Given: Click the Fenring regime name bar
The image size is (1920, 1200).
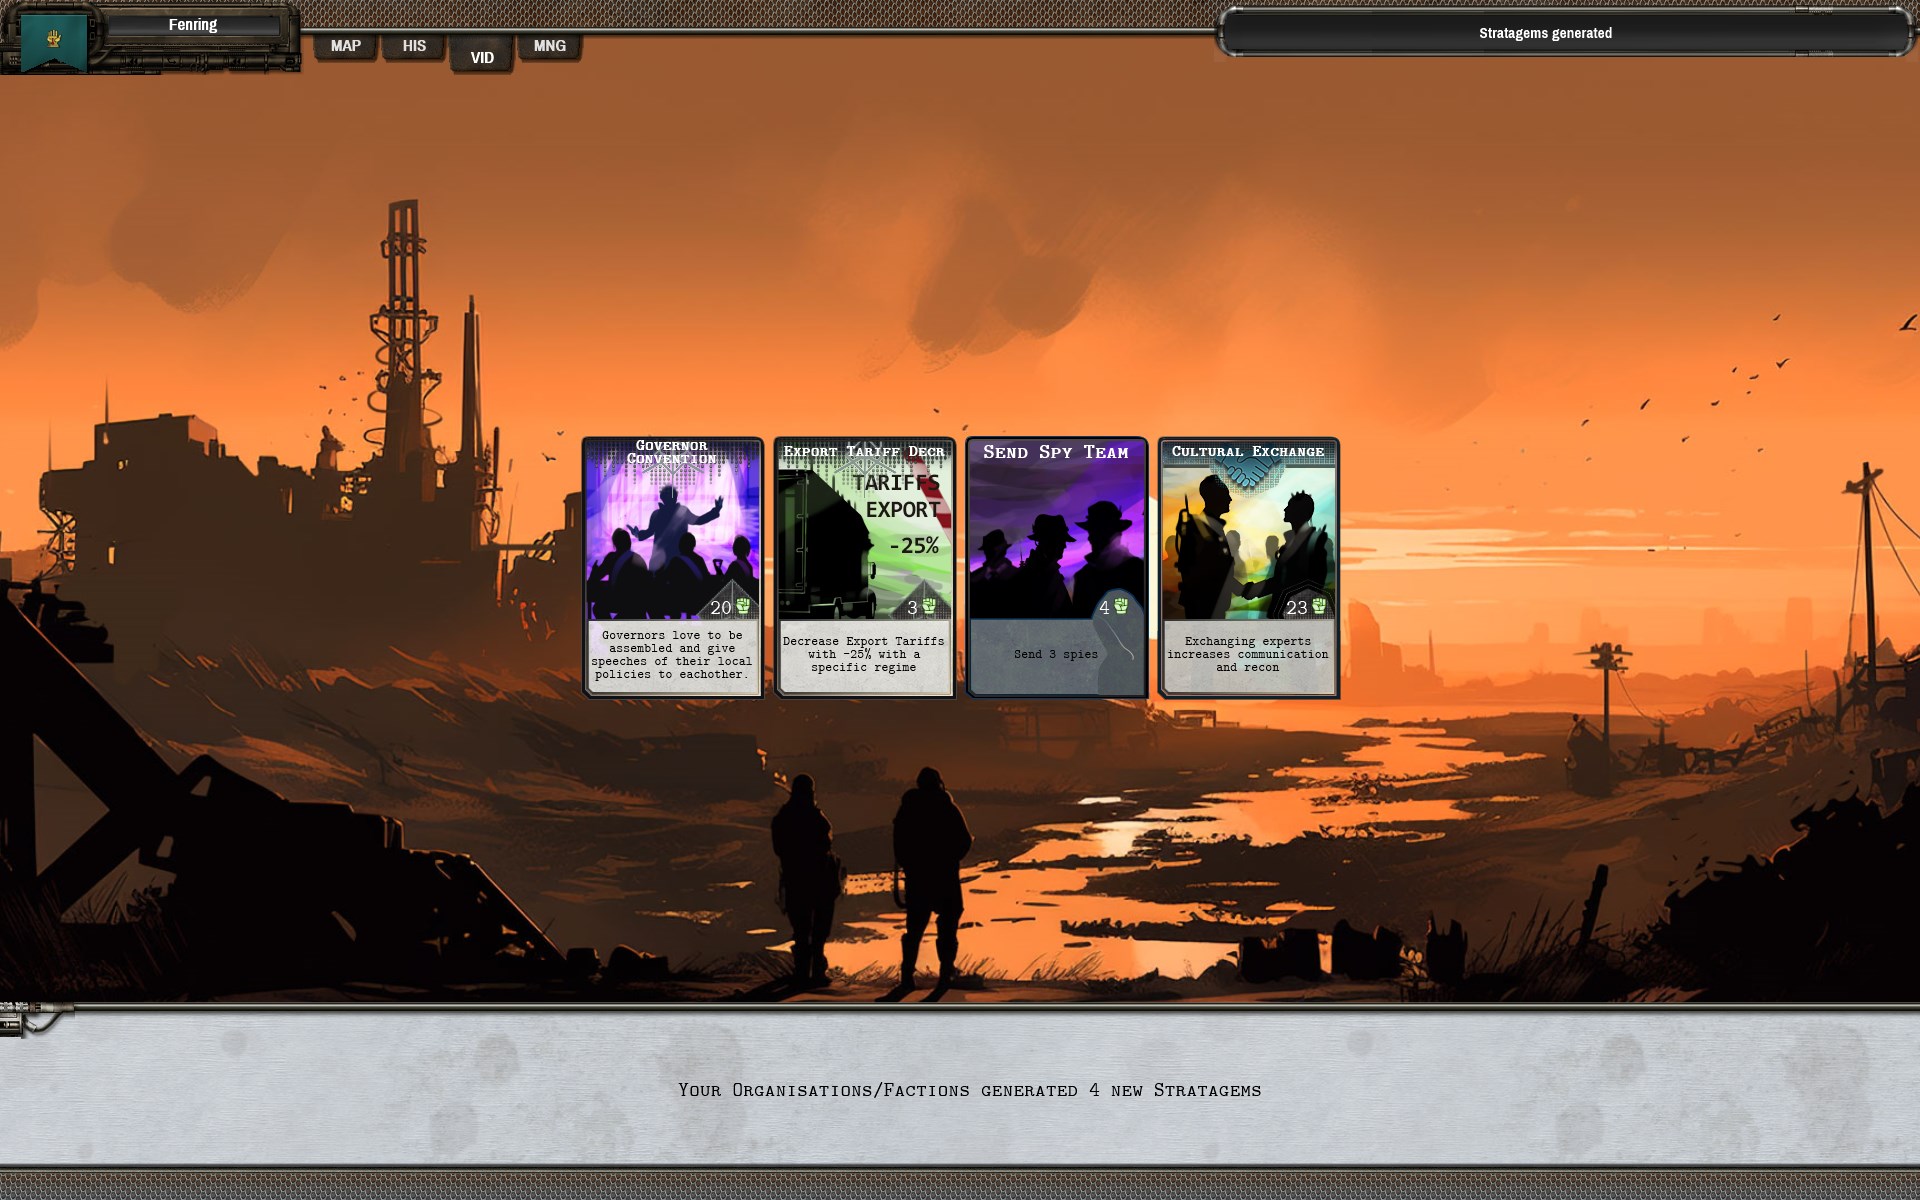Looking at the screenshot, I should pyautogui.click(x=193, y=25).
